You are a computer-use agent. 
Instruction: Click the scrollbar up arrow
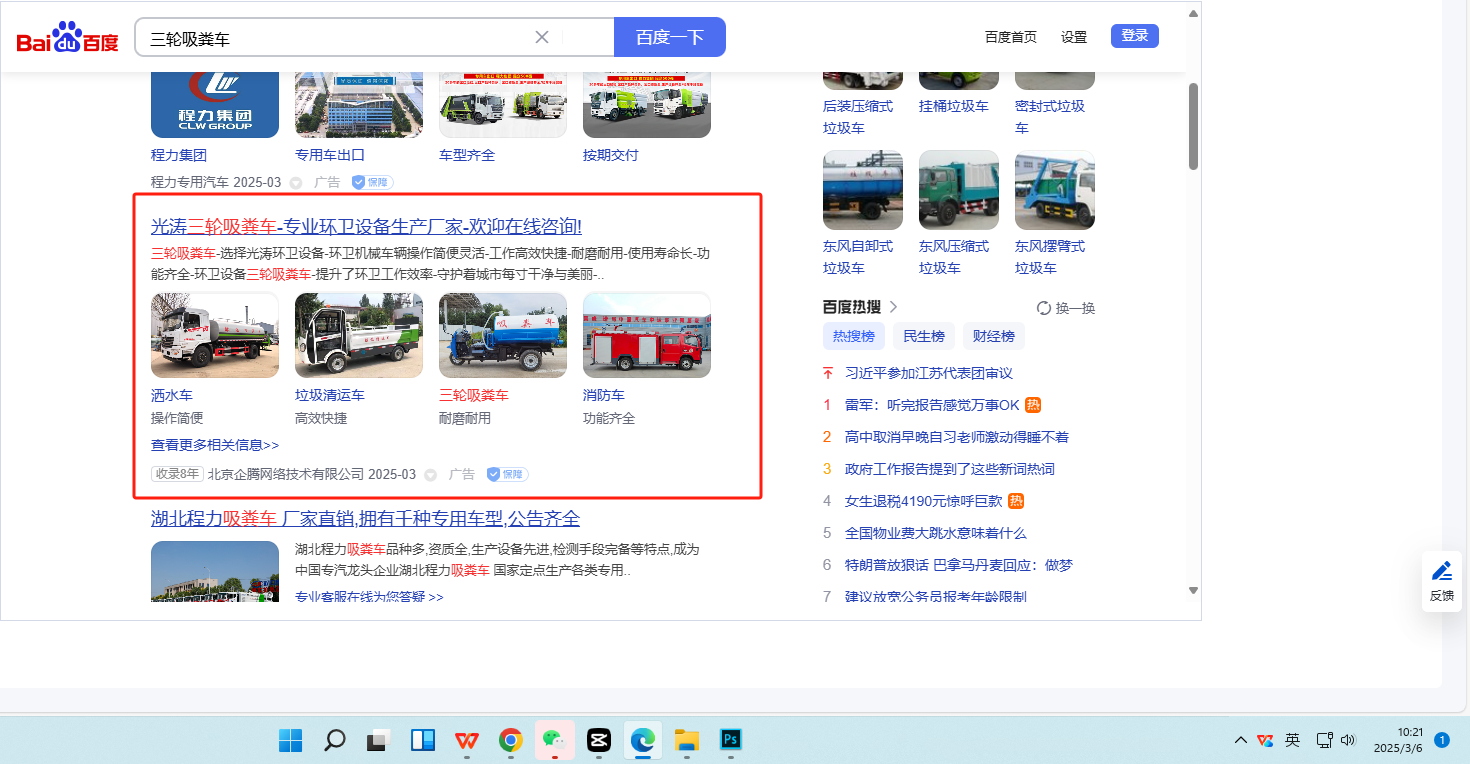pos(1193,14)
